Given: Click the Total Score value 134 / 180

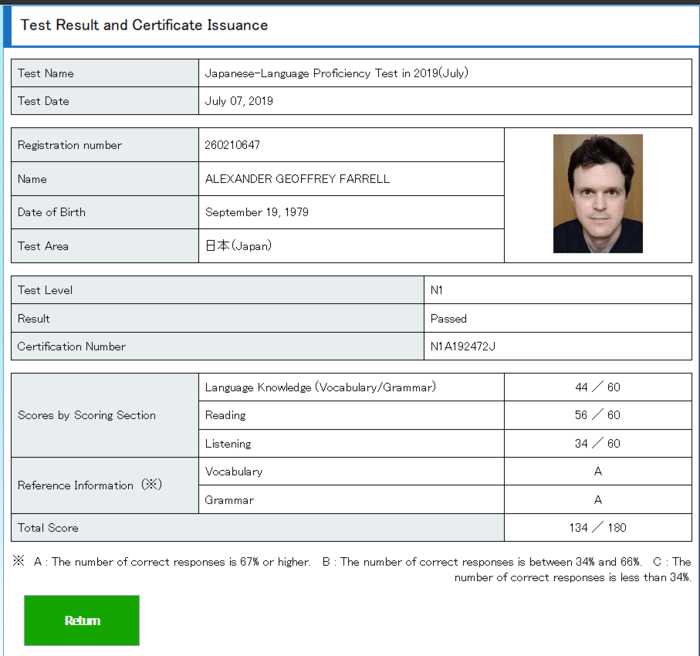Looking at the screenshot, I should tap(598, 527).
